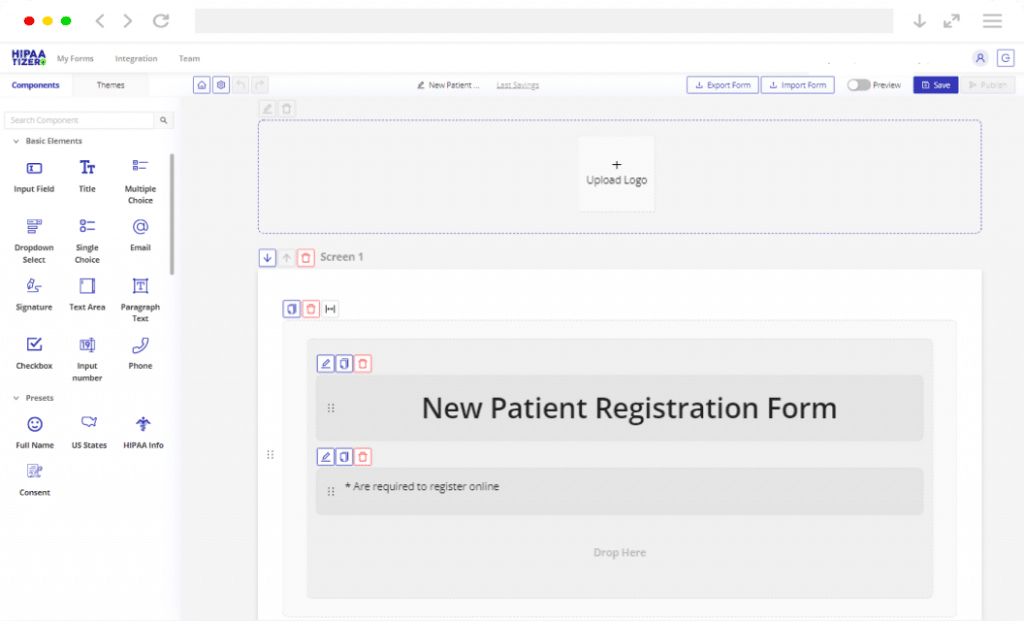The height and width of the screenshot is (621, 1024).
Task: Delete the Screen 1 section
Action: point(306,257)
